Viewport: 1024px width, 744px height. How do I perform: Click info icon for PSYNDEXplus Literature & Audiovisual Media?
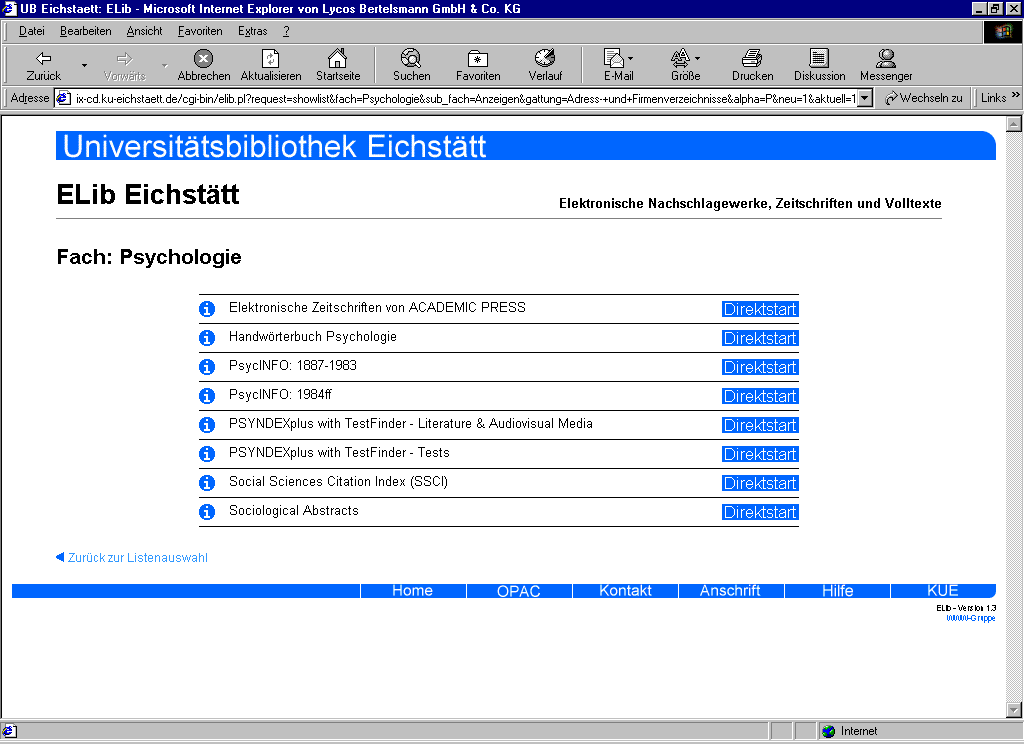(207, 425)
